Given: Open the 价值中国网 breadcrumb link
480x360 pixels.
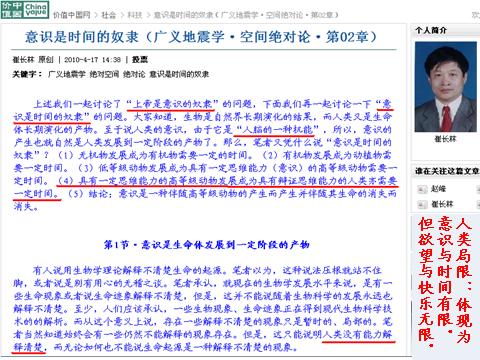Looking at the screenshot, I should 71,15.
